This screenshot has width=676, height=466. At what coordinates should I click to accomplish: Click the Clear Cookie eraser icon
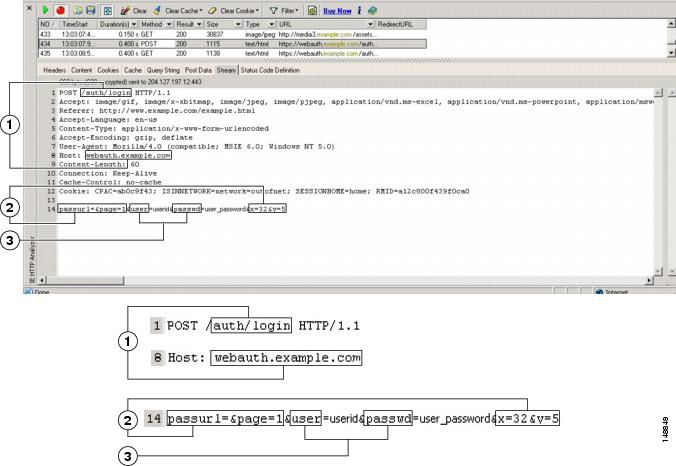click(x=212, y=10)
